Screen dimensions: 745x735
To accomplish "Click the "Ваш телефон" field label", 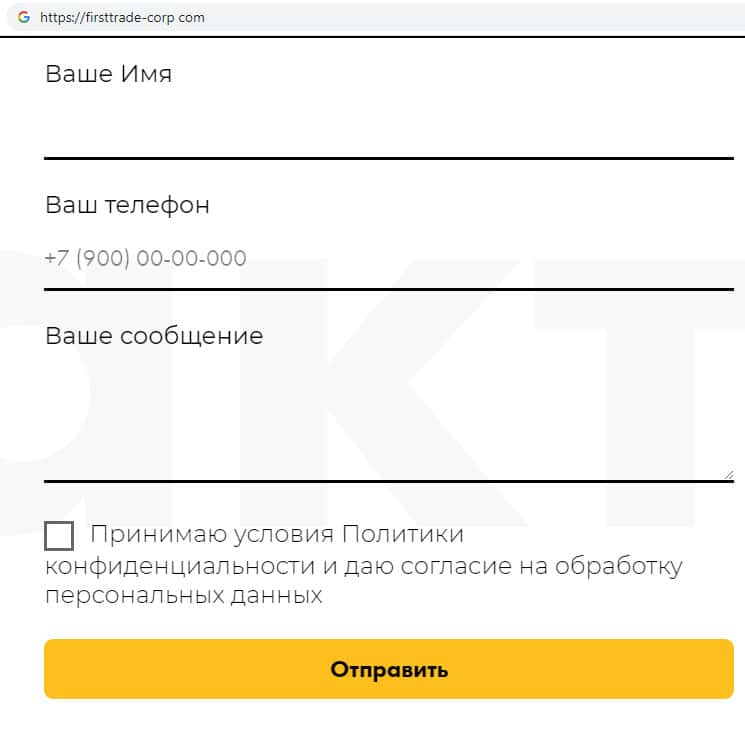I will (127, 205).
